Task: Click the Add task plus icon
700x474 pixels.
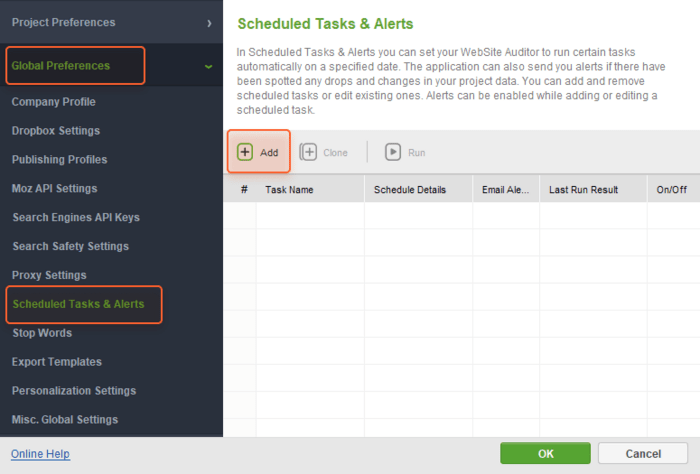Action: coord(245,152)
